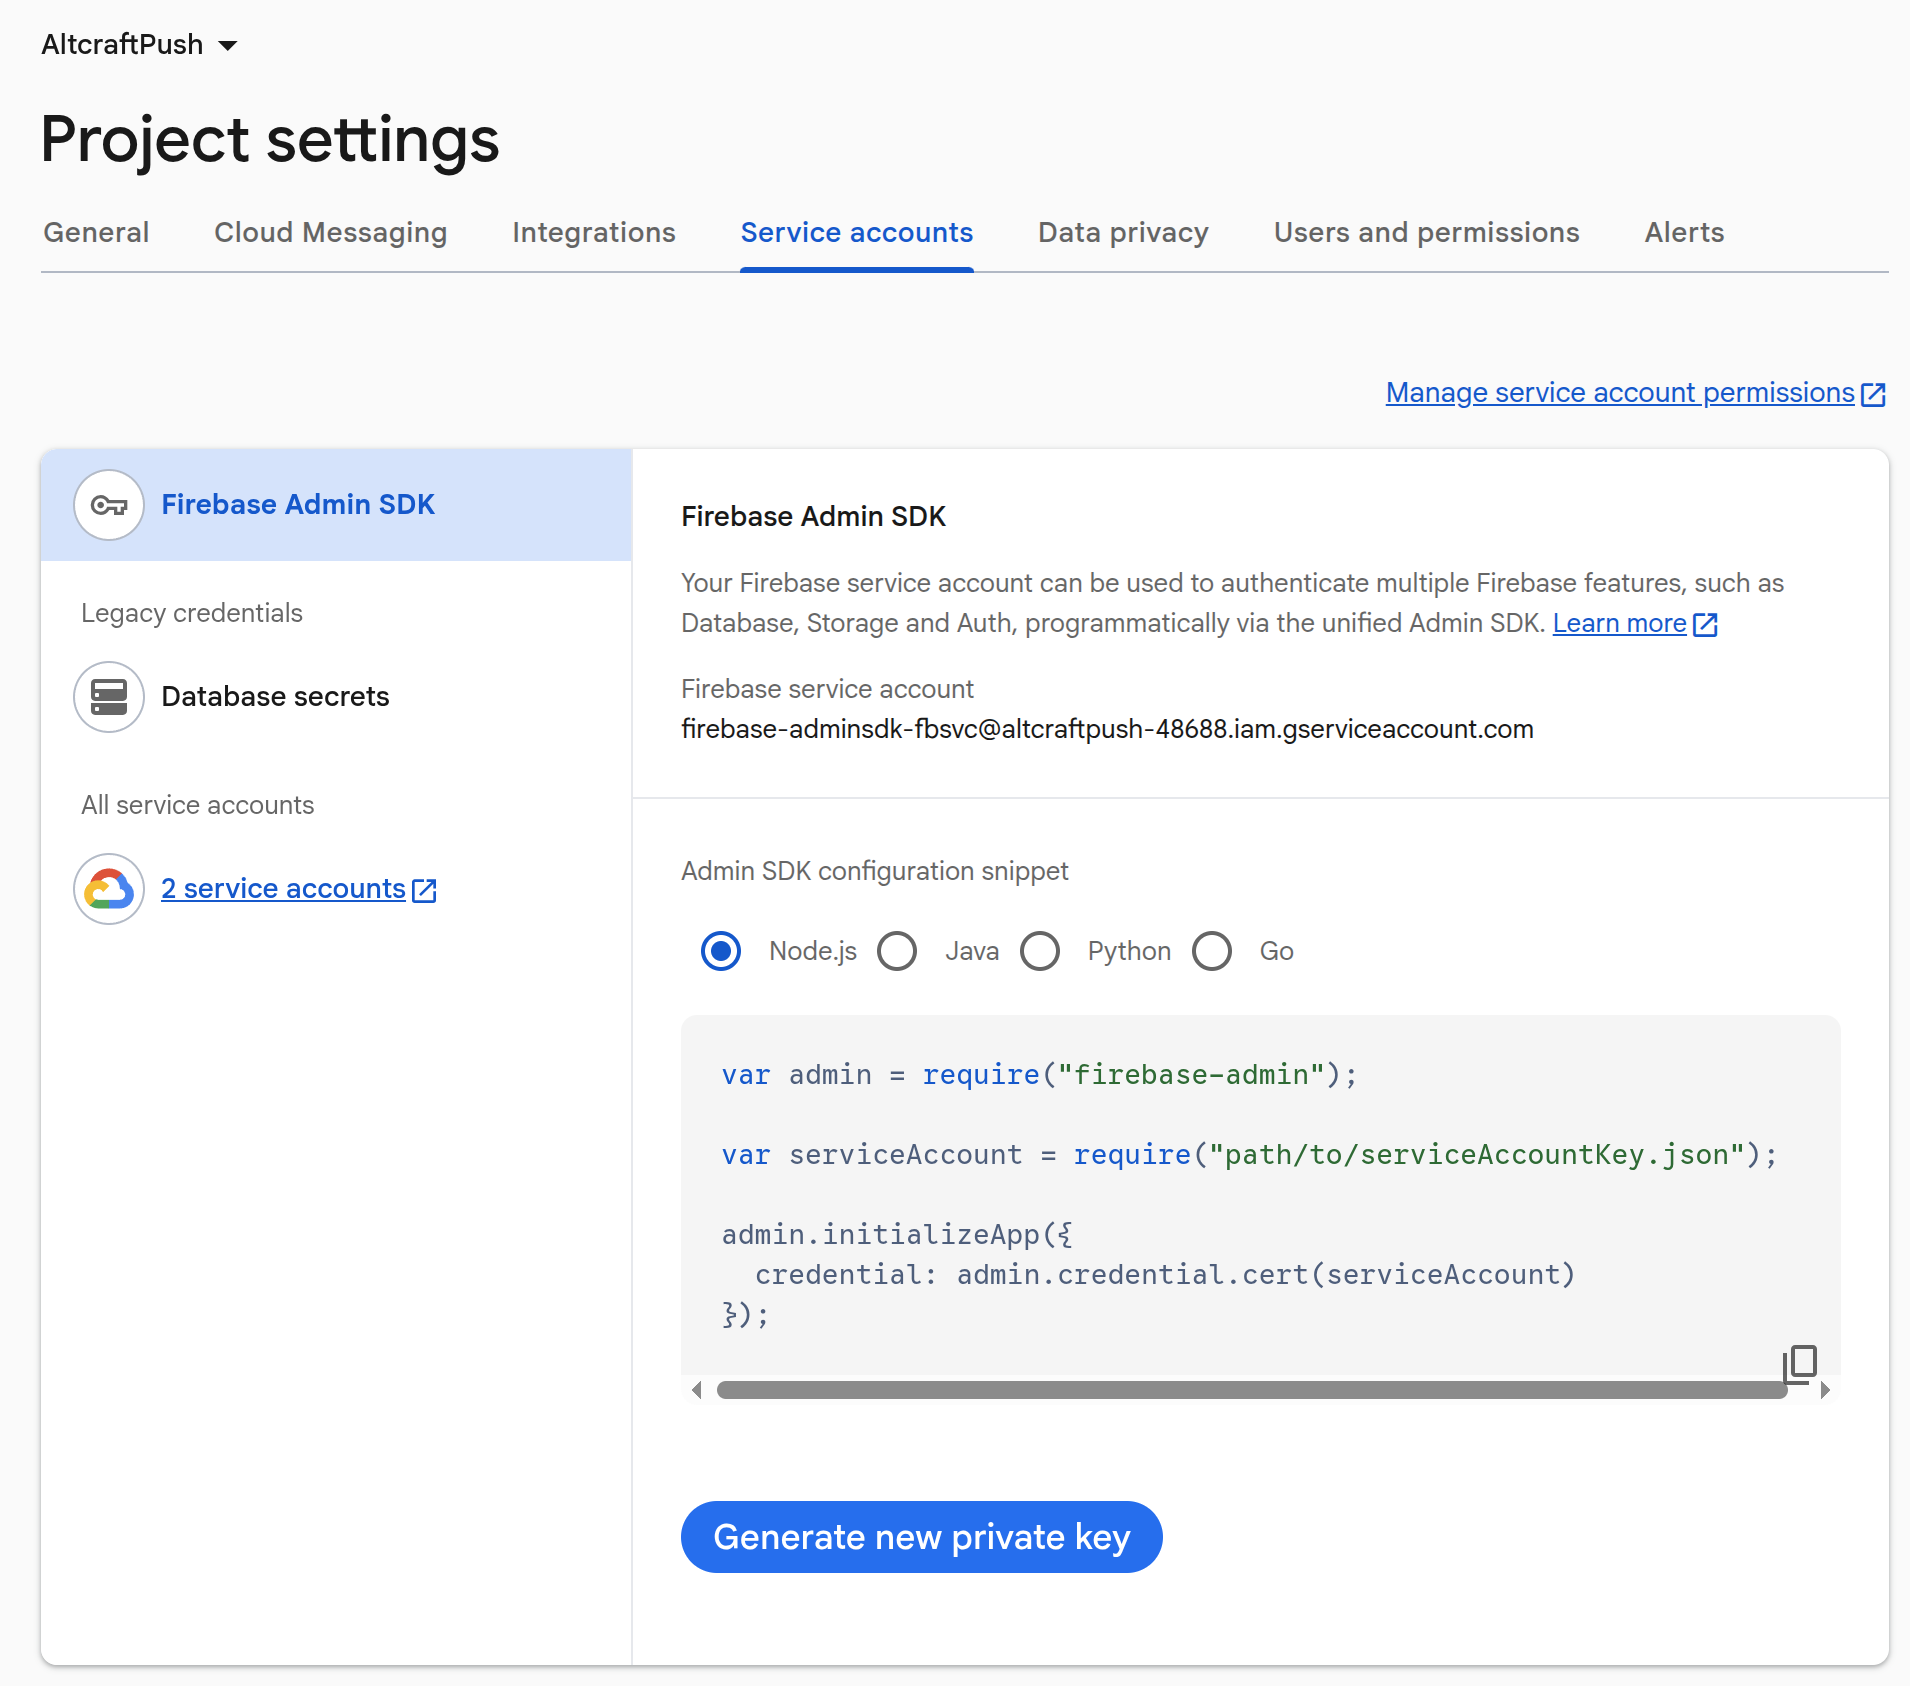Click Generate new private key button
The height and width of the screenshot is (1686, 1910).
tap(921, 1537)
